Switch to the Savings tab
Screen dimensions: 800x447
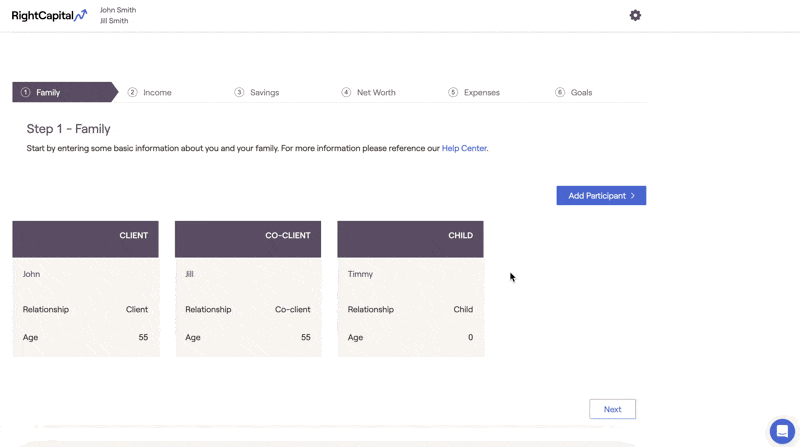(264, 92)
